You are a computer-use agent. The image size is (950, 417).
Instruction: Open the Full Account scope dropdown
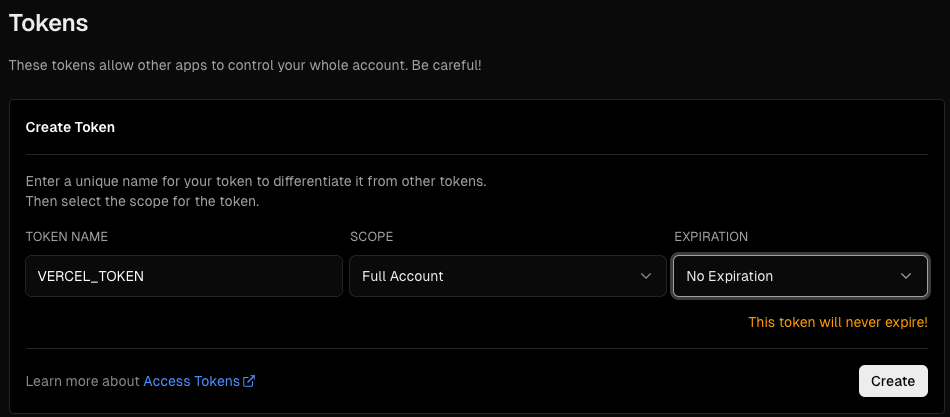pyautogui.click(x=508, y=276)
